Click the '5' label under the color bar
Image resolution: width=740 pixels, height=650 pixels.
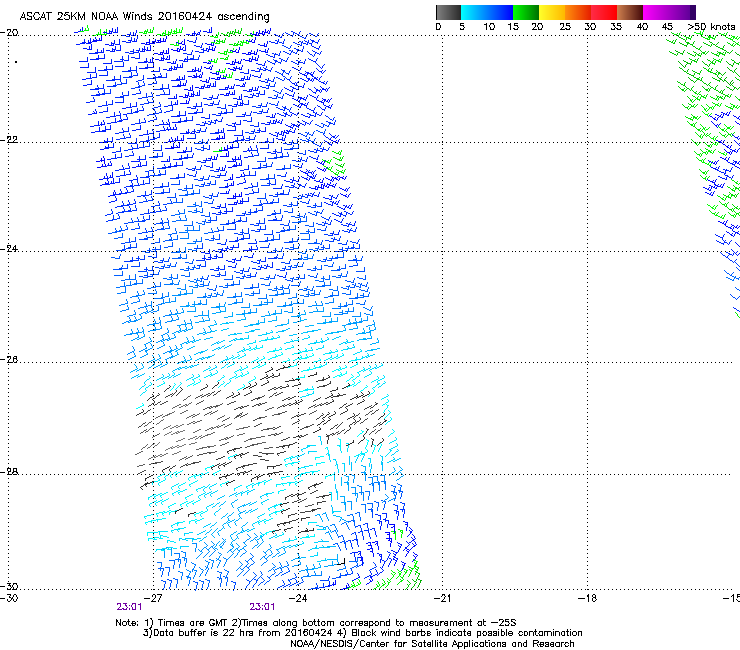462,27
